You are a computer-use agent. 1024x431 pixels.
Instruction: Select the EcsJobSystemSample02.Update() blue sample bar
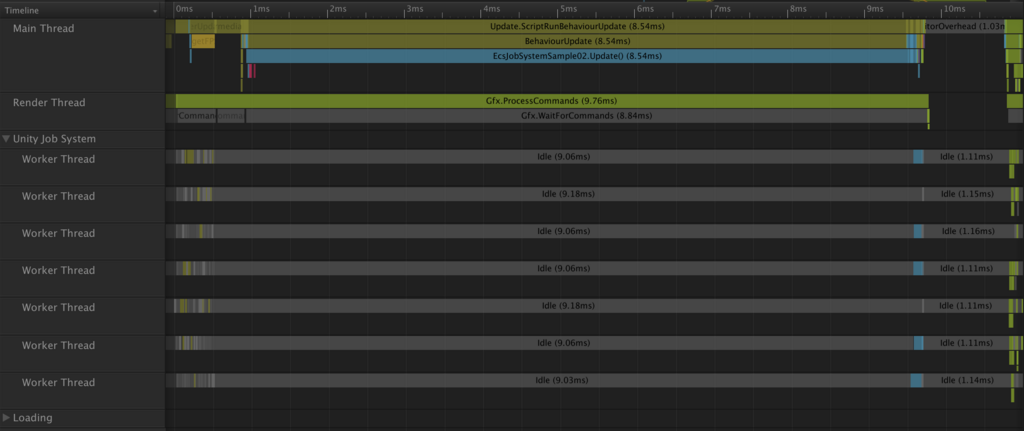[577, 56]
